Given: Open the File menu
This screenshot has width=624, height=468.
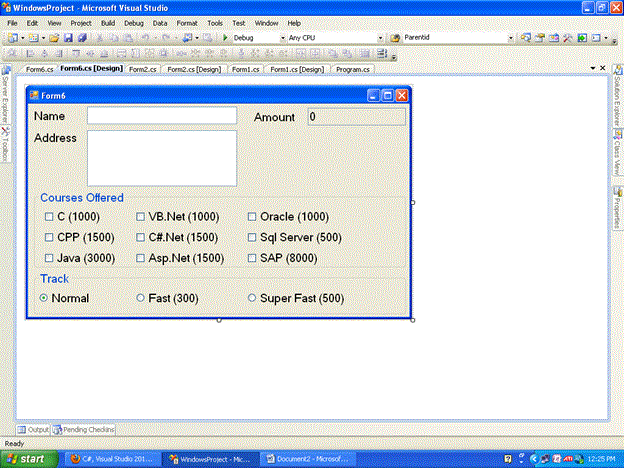Looking at the screenshot, I should (12, 23).
